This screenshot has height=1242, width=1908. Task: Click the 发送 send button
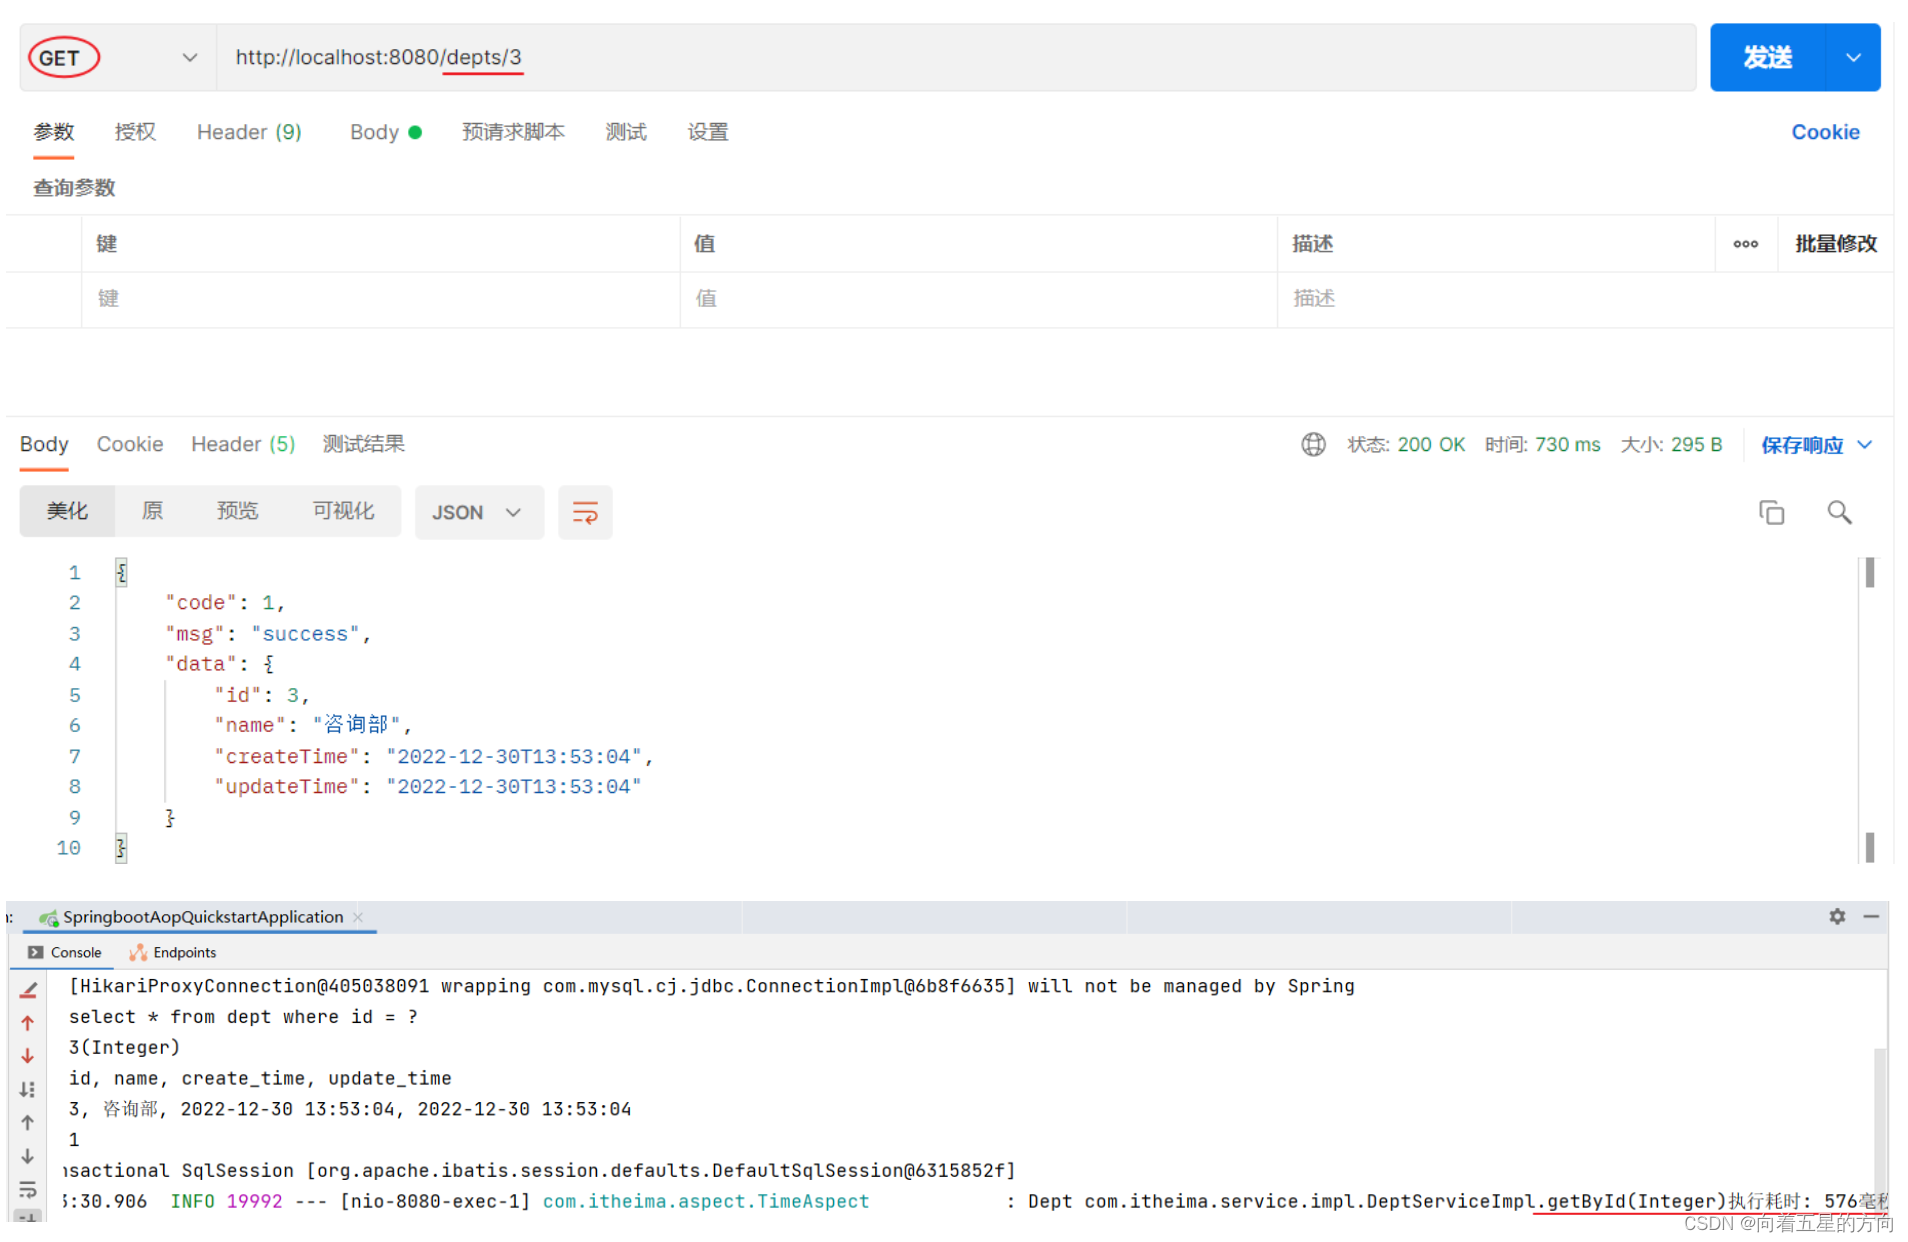pos(1767,57)
